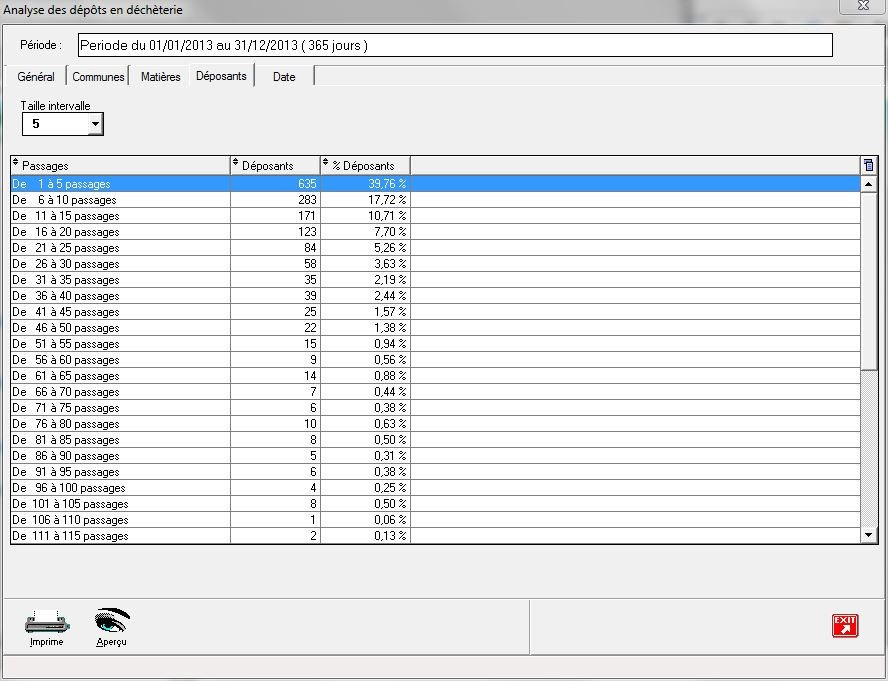Select the row De 96 à 100 passages
888x681 pixels.
pyautogui.click(x=120, y=488)
